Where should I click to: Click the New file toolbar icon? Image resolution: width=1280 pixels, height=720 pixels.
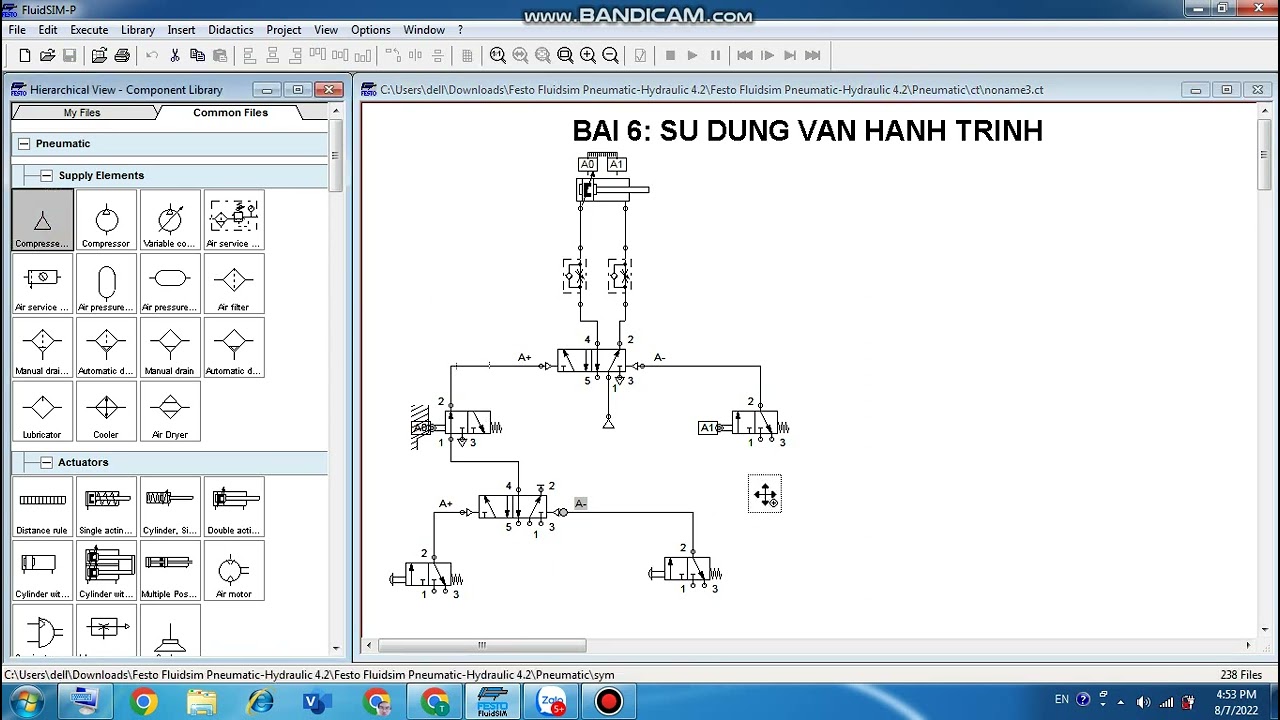24,55
